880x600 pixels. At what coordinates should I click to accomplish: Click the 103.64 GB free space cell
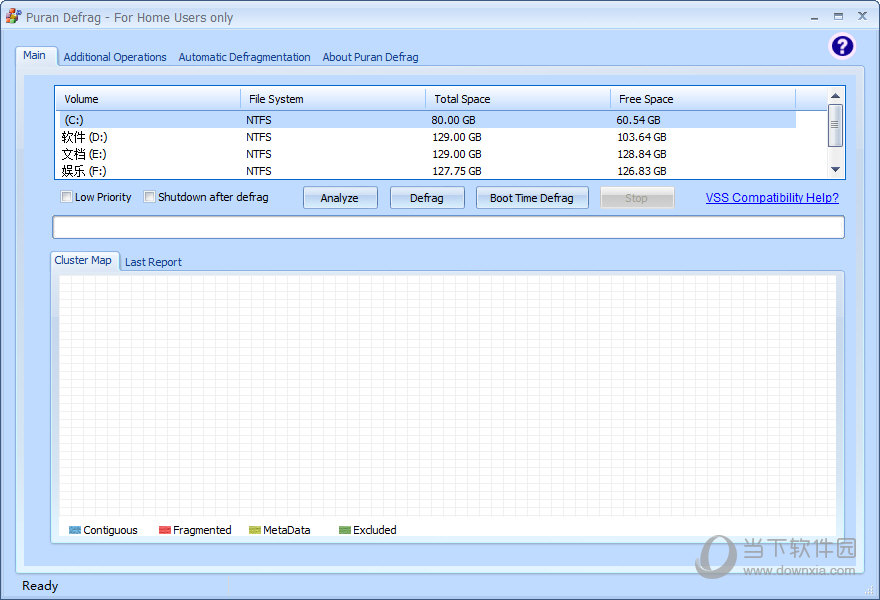pos(642,137)
